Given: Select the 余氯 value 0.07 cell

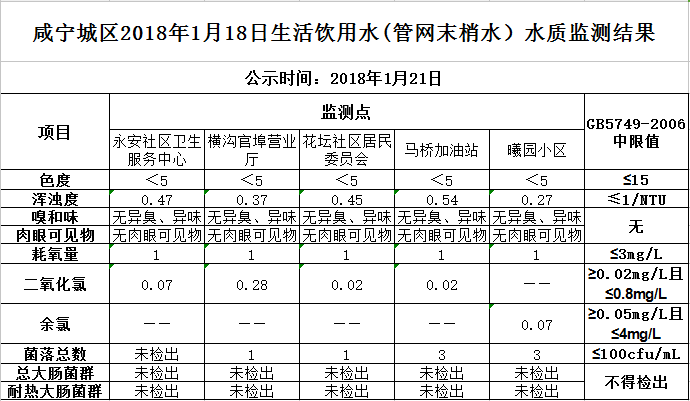Looking at the screenshot, I should coord(536,325).
